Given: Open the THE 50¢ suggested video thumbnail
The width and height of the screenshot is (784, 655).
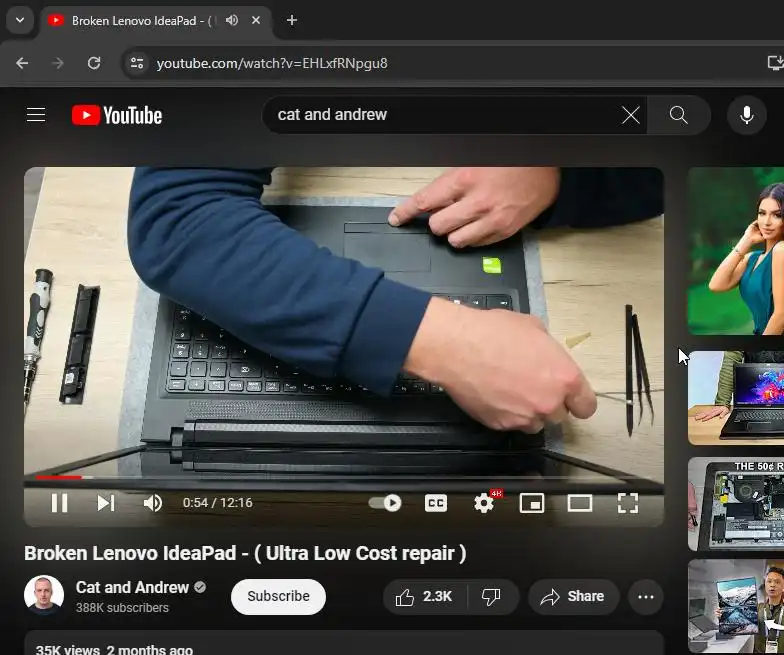Looking at the screenshot, I should click(x=736, y=504).
